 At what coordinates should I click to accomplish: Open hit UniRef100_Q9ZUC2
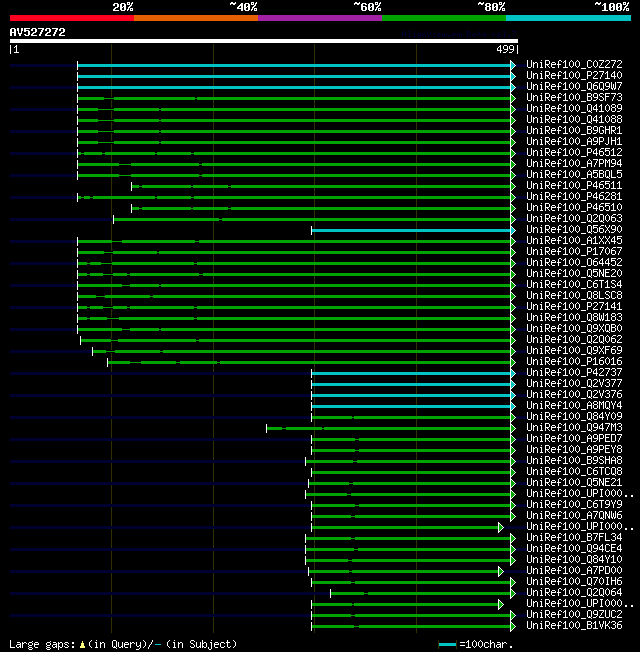[x=574, y=615]
